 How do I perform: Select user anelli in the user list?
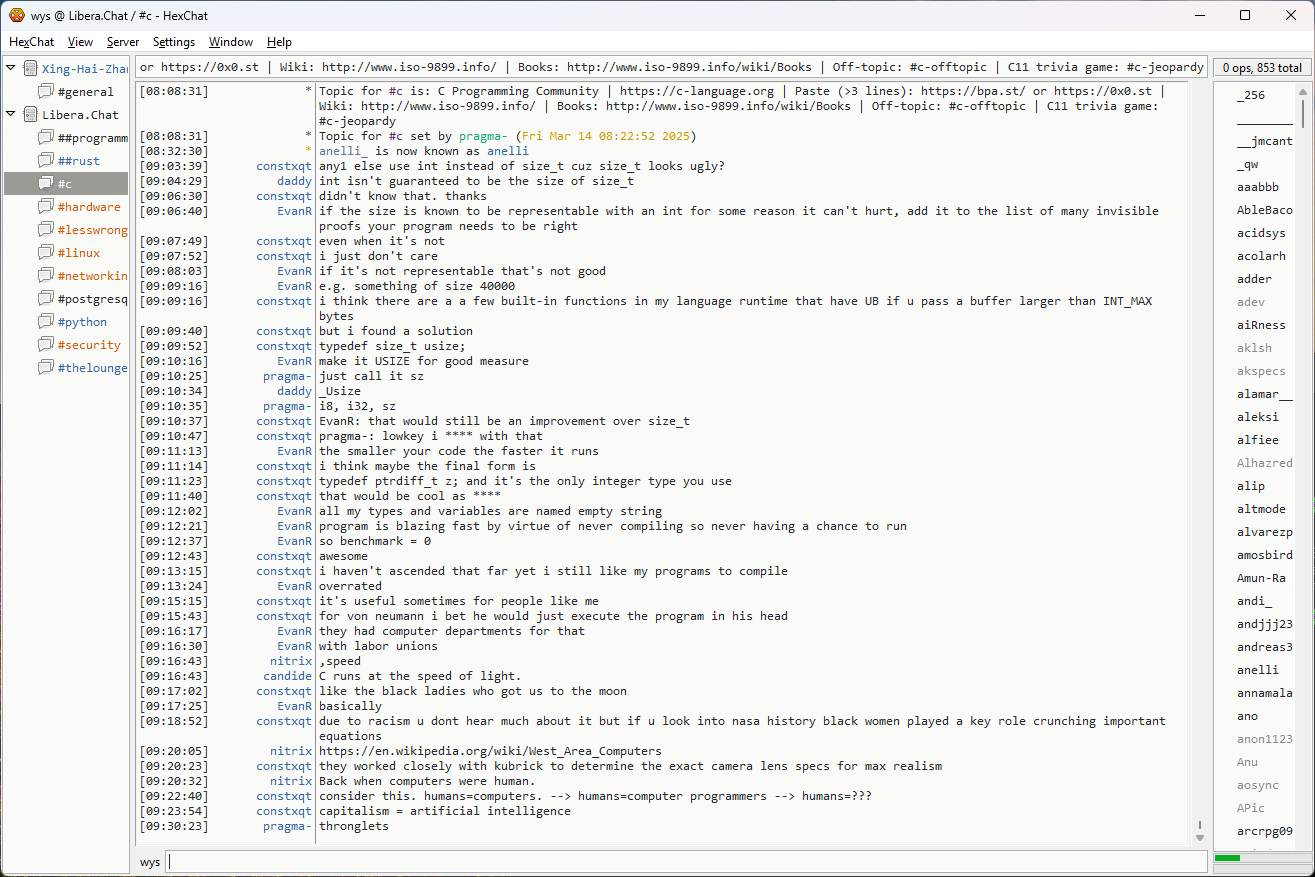(1257, 670)
